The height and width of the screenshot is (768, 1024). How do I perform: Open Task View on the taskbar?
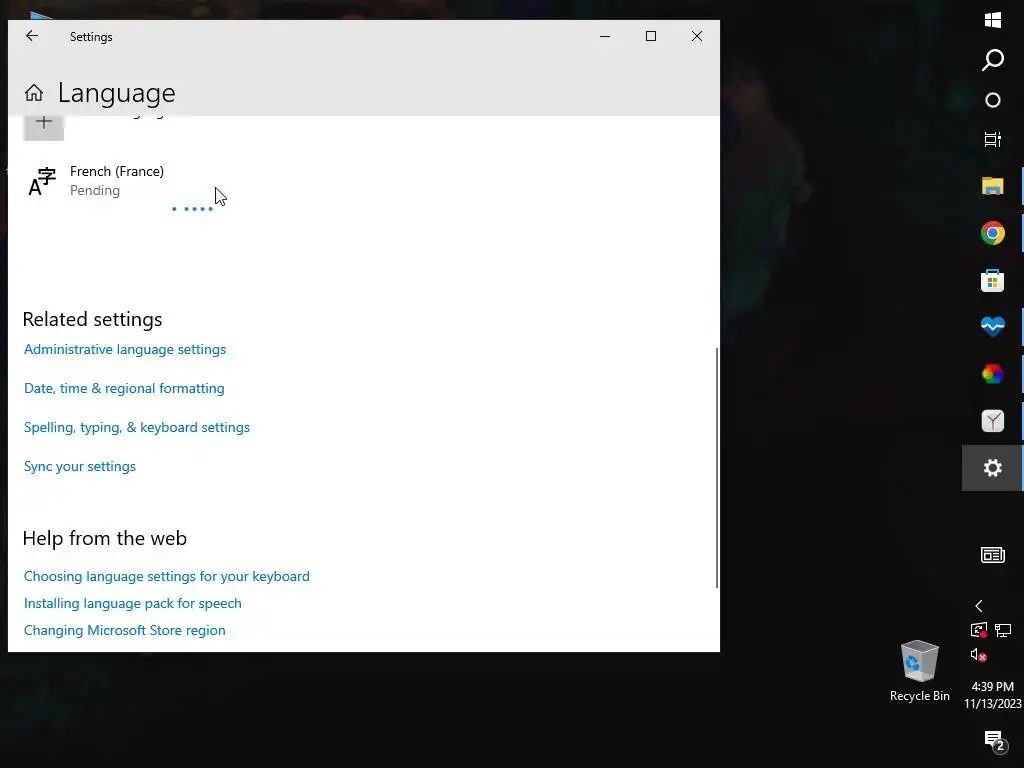click(993, 139)
